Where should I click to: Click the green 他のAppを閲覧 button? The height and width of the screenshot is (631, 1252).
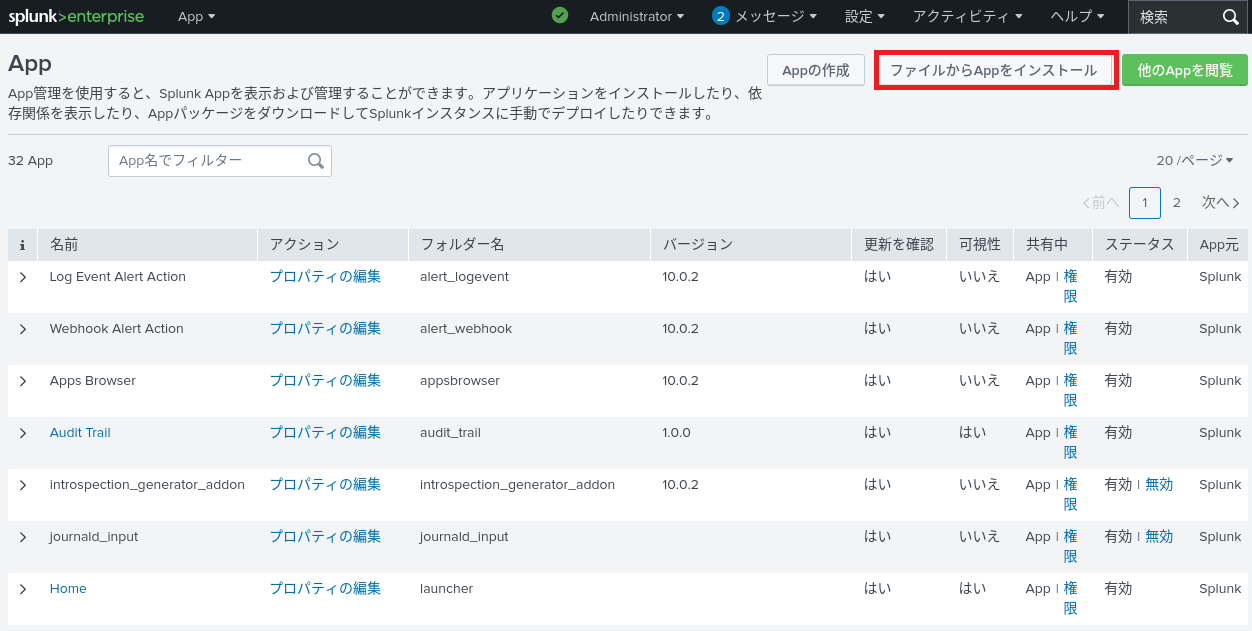[x=1184, y=70]
